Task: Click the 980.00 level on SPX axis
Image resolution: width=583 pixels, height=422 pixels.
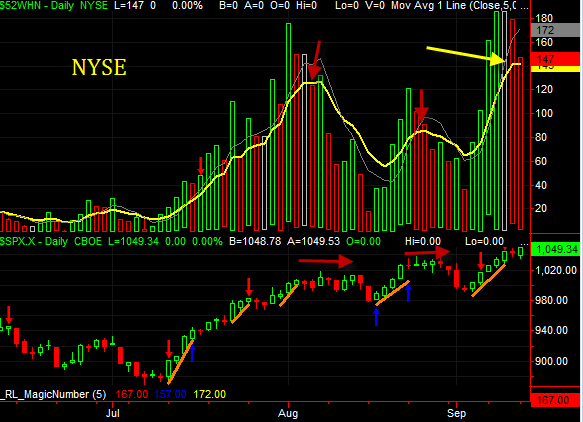Action: tap(551, 300)
